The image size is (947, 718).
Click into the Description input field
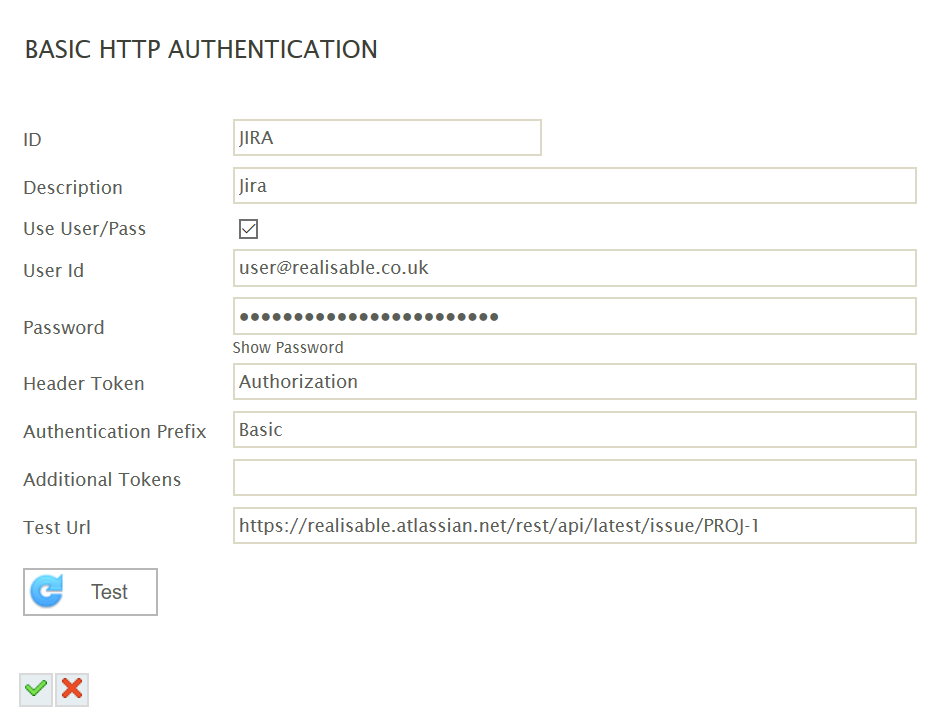pyautogui.click(x=574, y=186)
